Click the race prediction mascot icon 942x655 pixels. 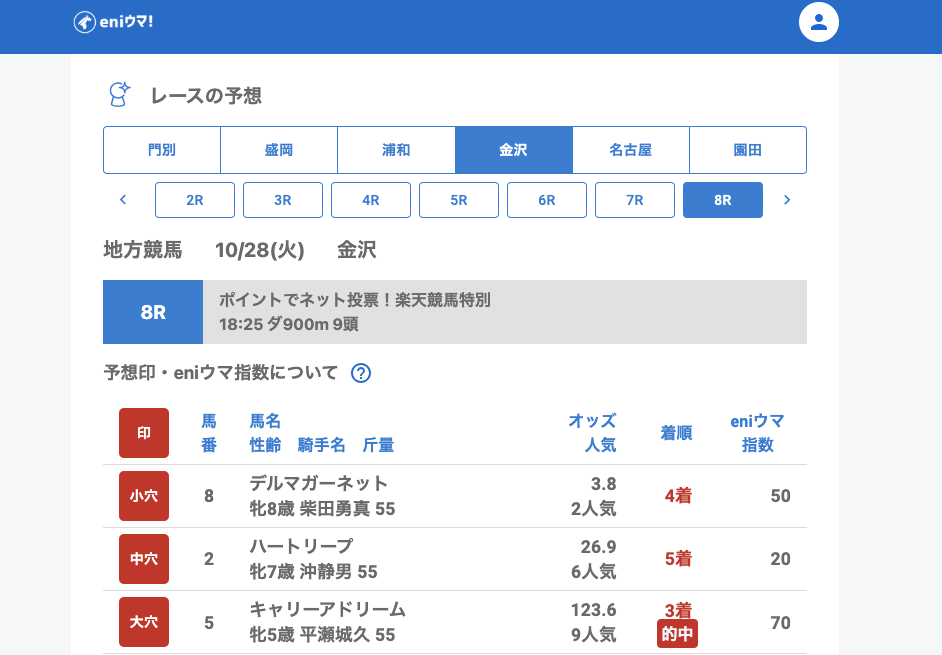tap(119, 95)
